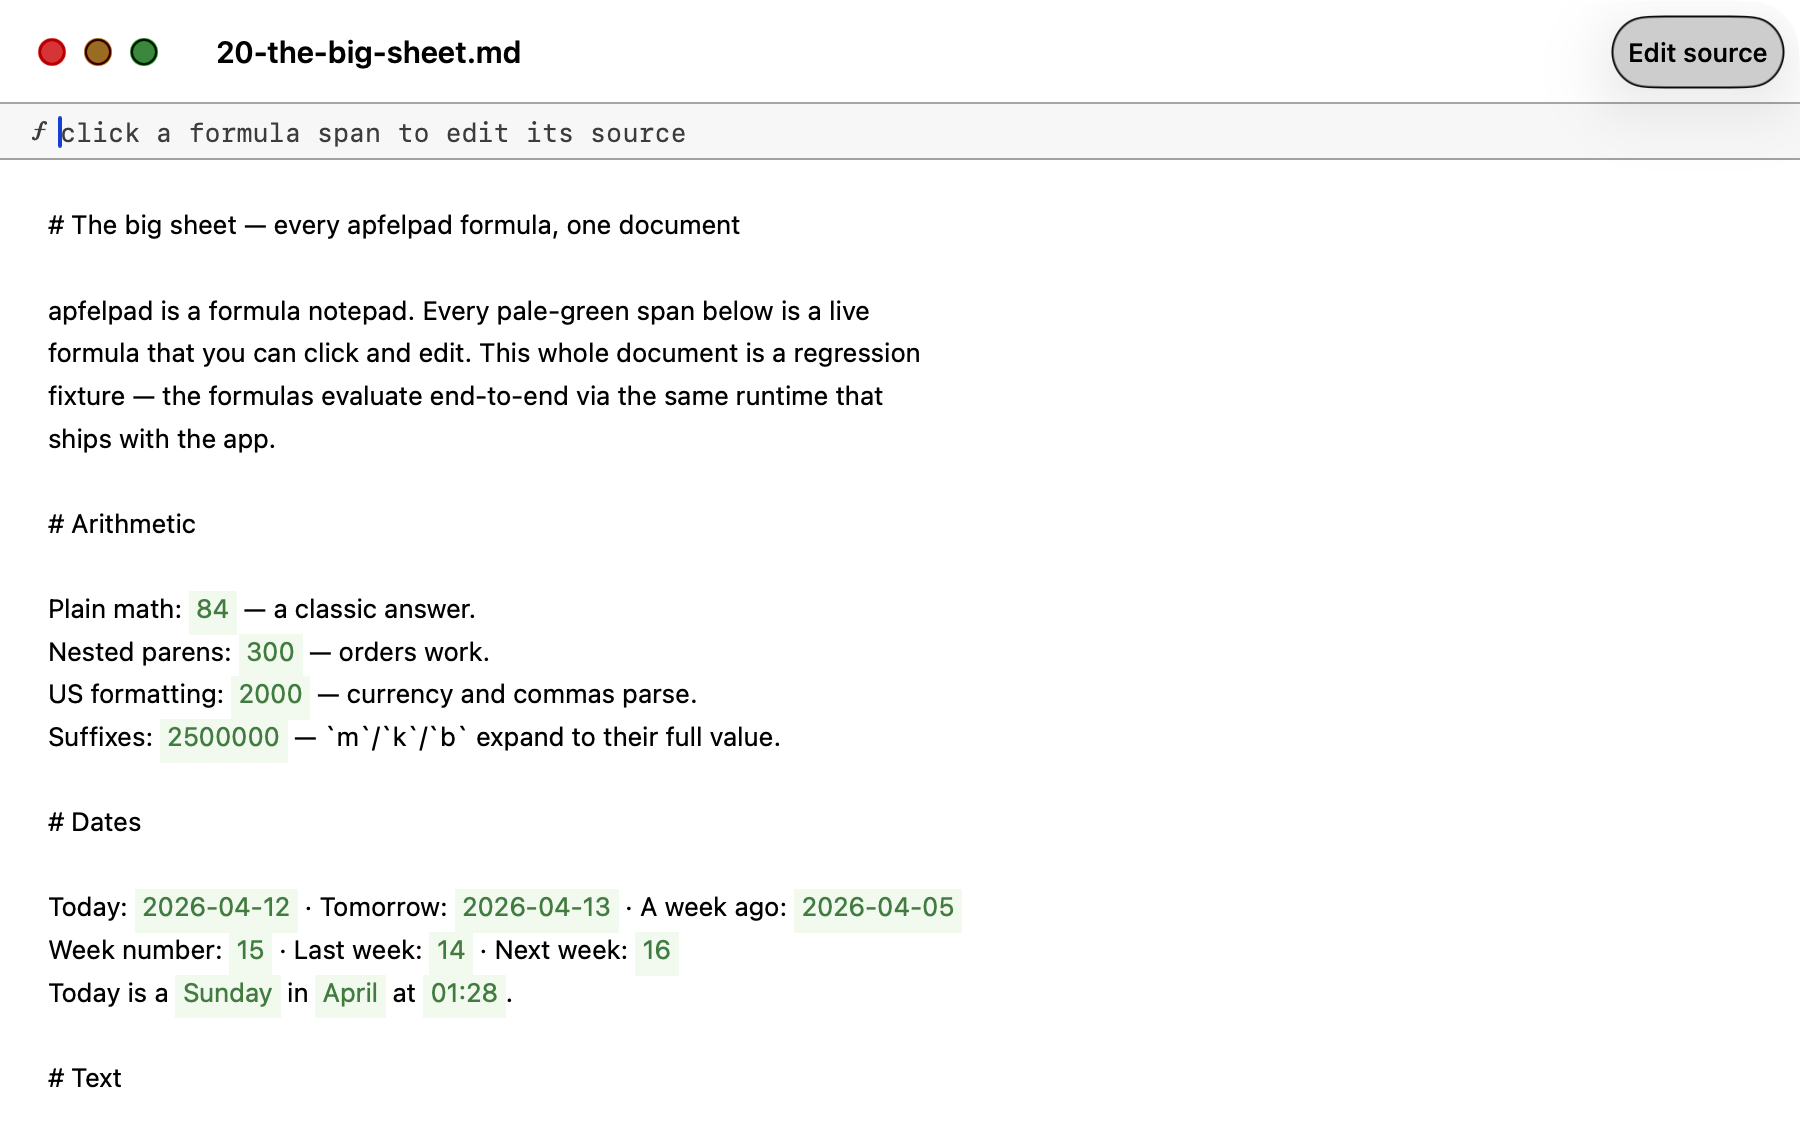Click the Tomorrow date span 2026-04-13

[536, 908]
